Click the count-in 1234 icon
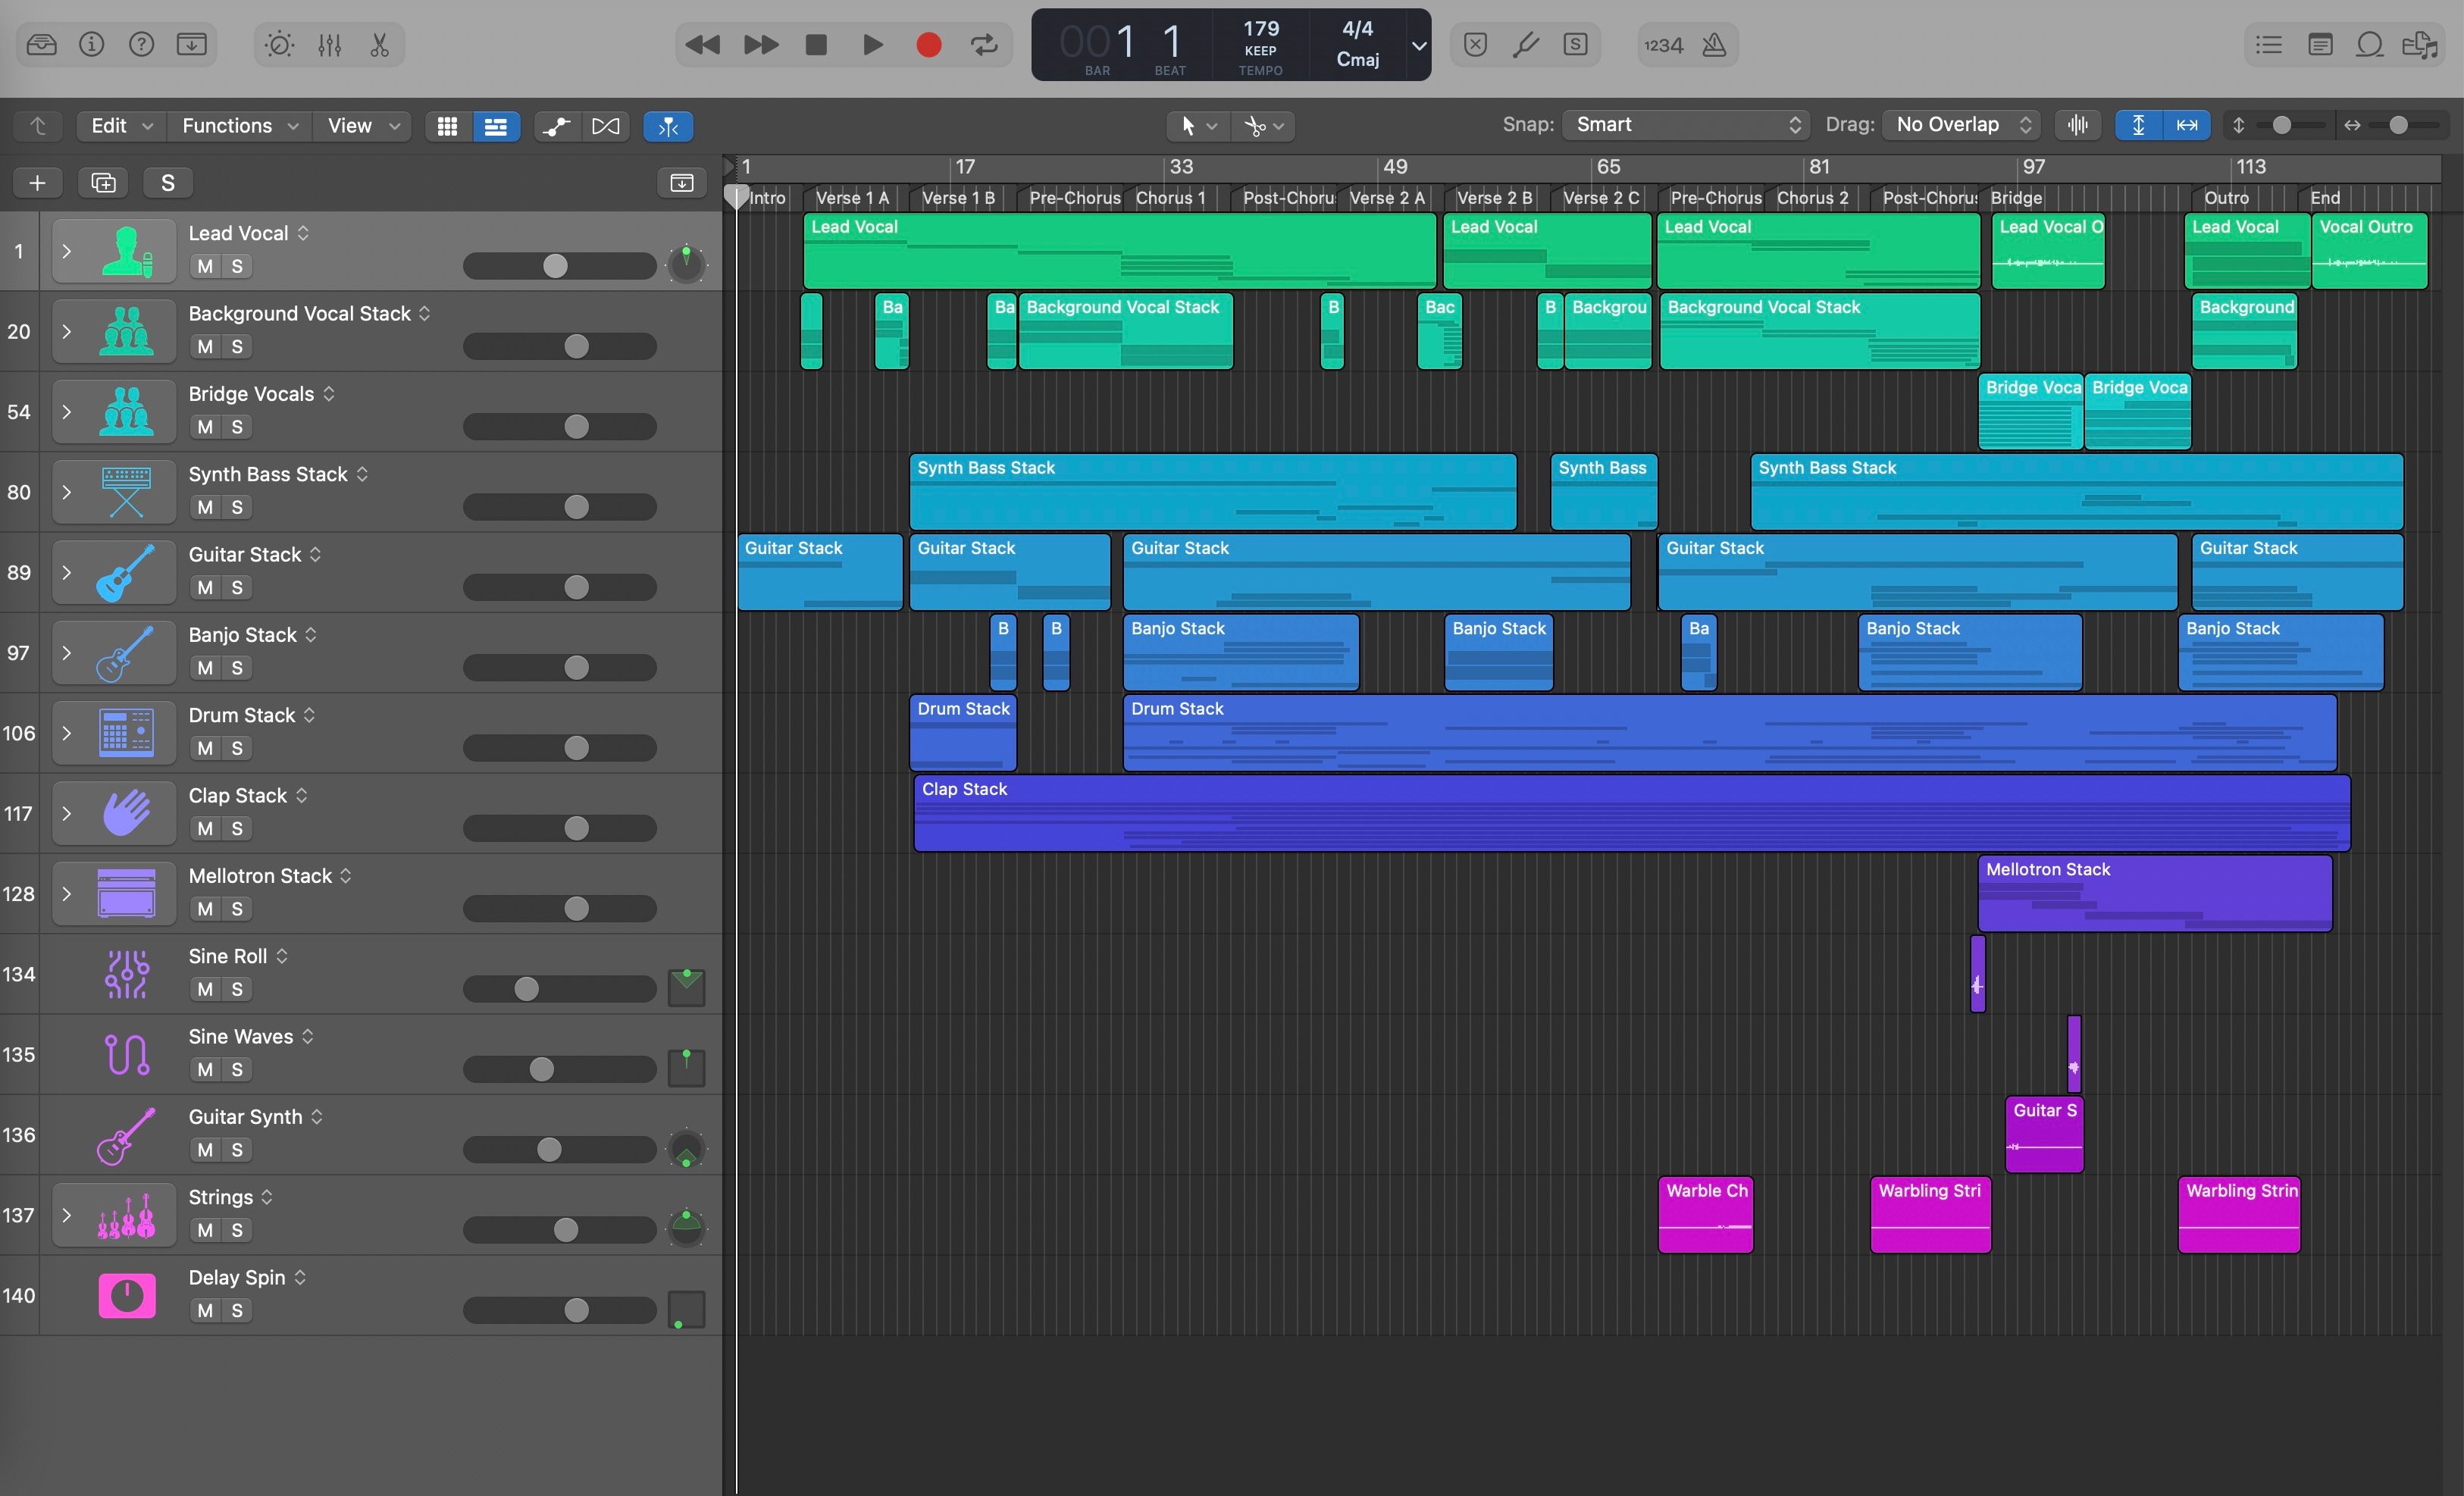 tap(1664, 45)
